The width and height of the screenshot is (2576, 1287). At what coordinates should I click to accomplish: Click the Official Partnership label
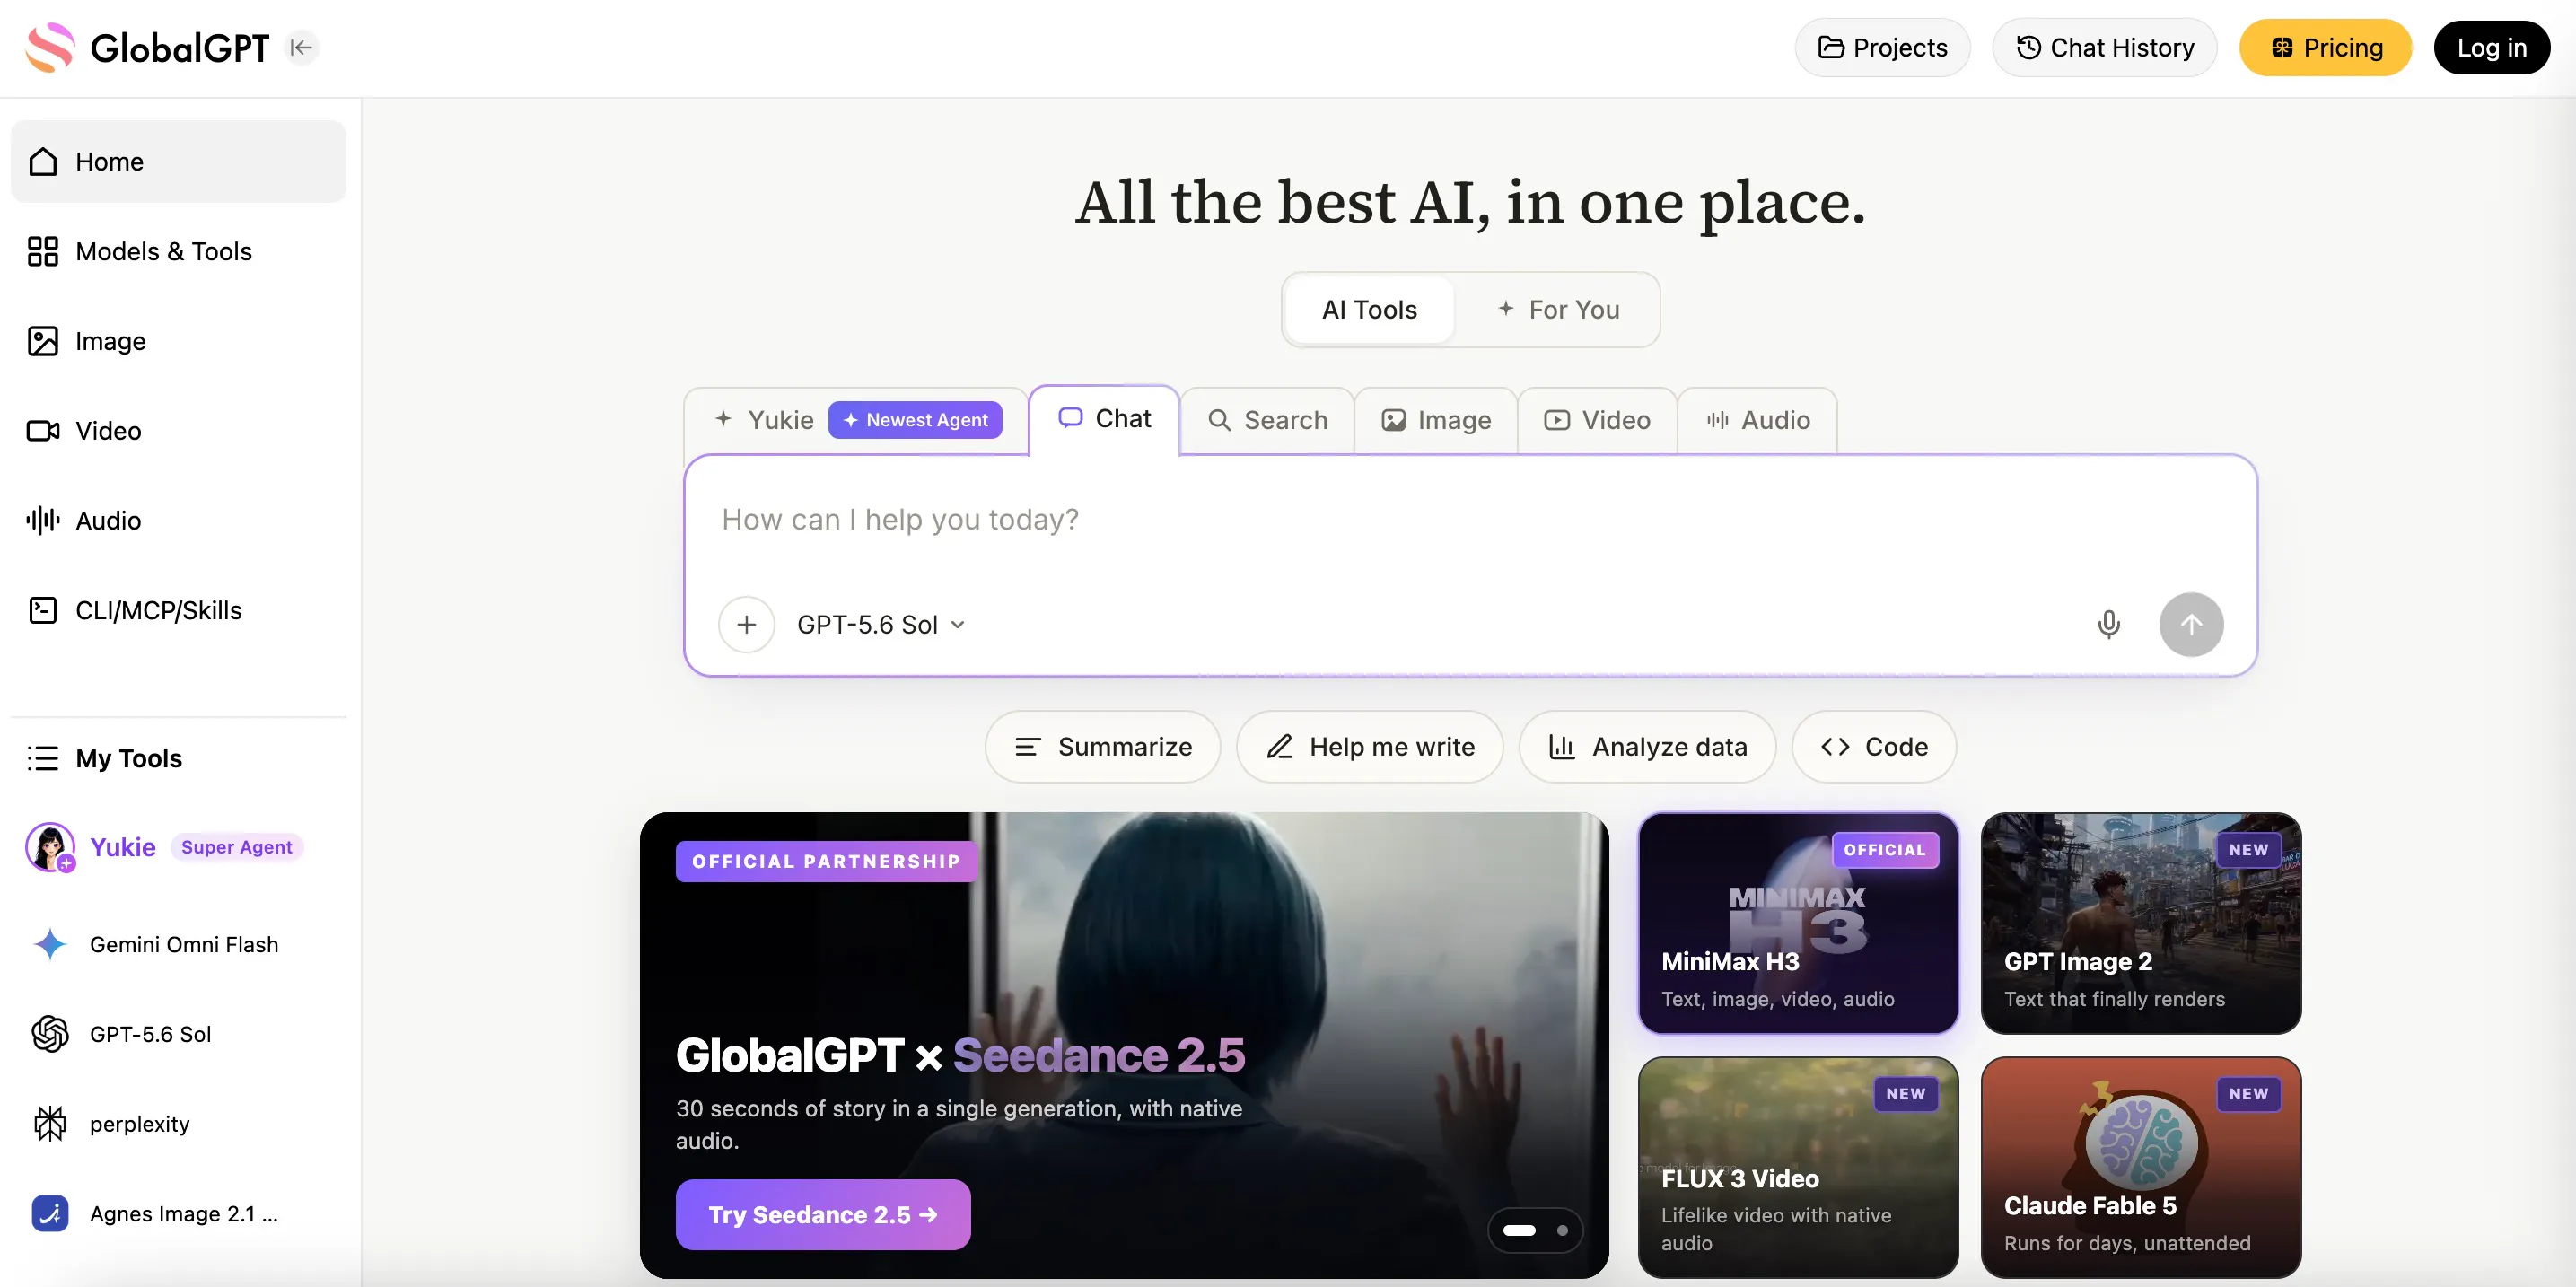tap(826, 861)
